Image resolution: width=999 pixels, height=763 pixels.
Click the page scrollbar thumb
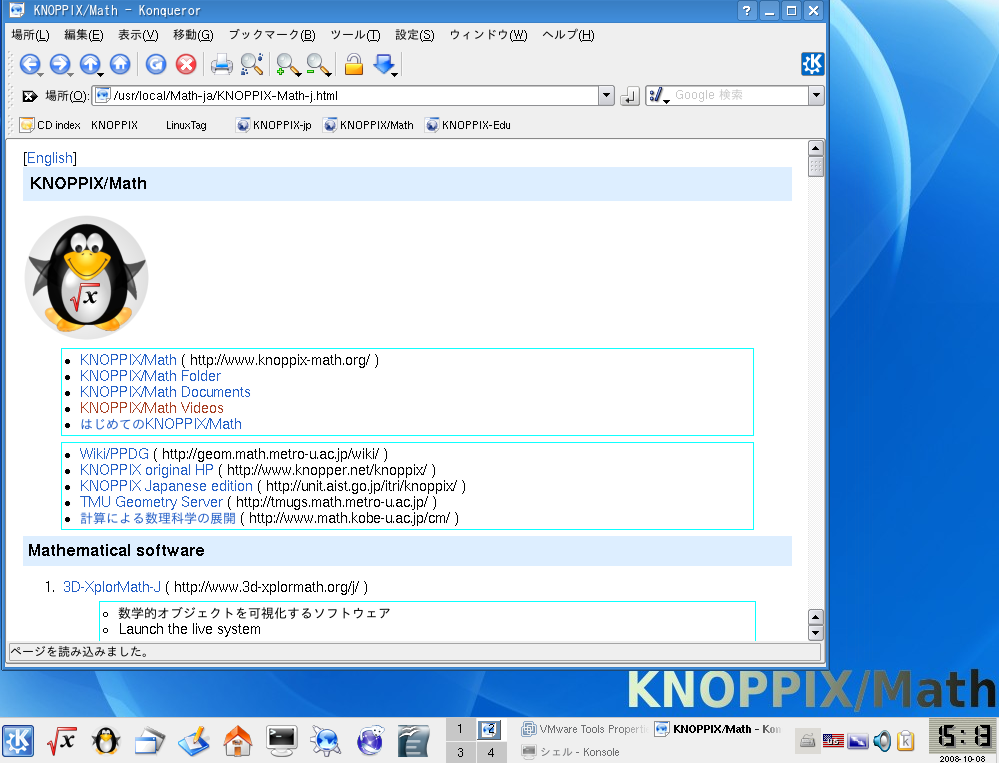click(816, 167)
